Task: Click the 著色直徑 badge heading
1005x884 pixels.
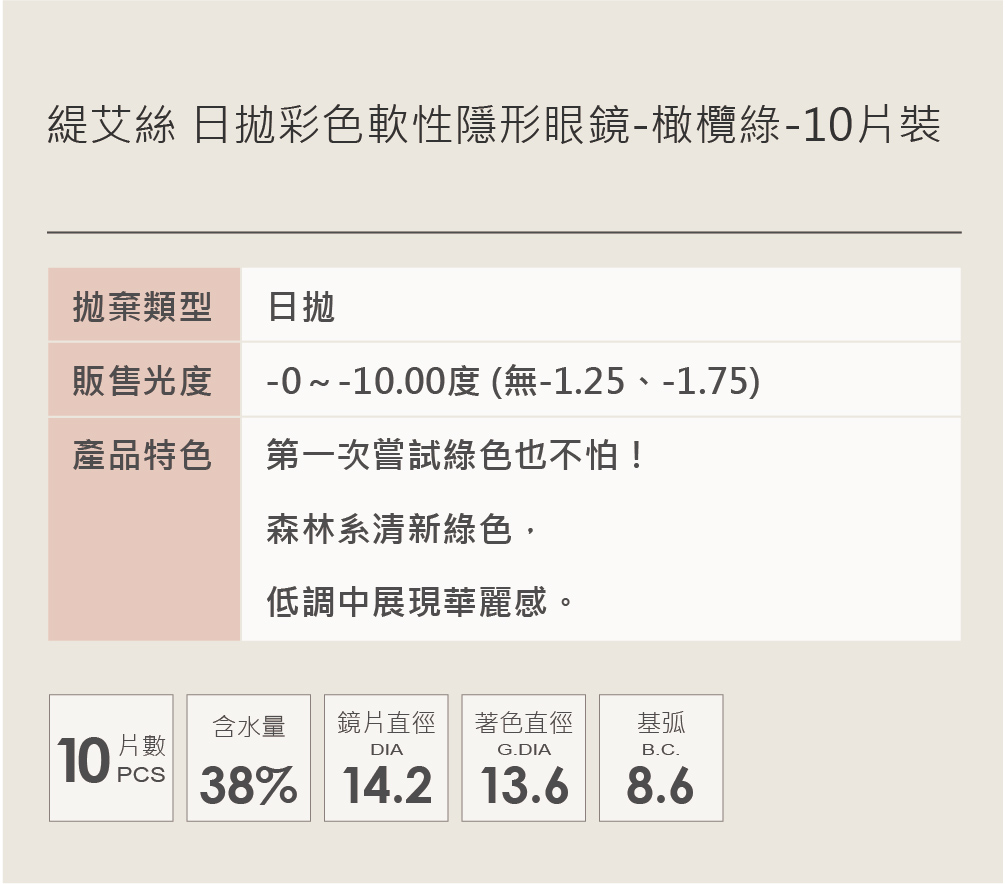Action: 524,722
